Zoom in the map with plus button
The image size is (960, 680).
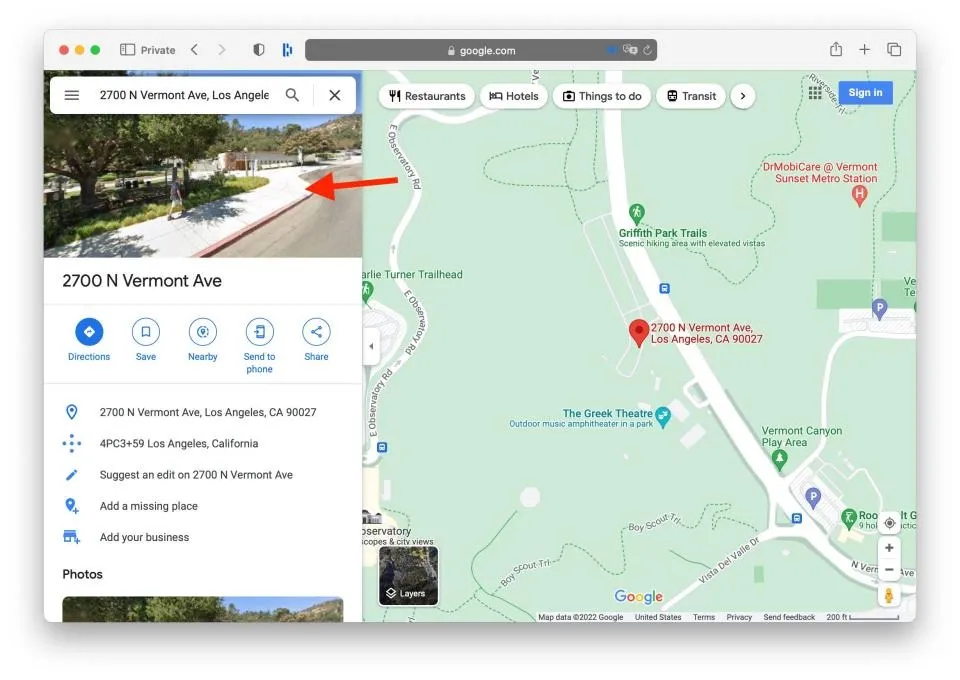(889, 548)
